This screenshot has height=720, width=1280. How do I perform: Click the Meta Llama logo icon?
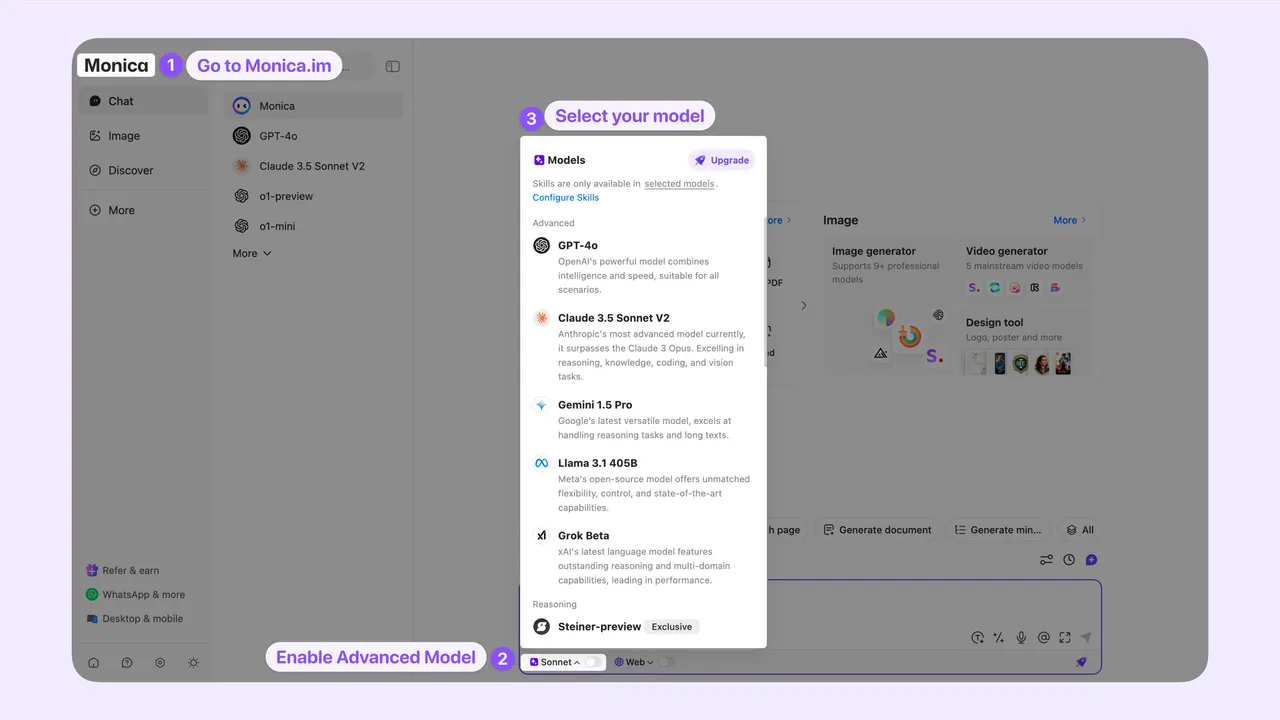541,463
